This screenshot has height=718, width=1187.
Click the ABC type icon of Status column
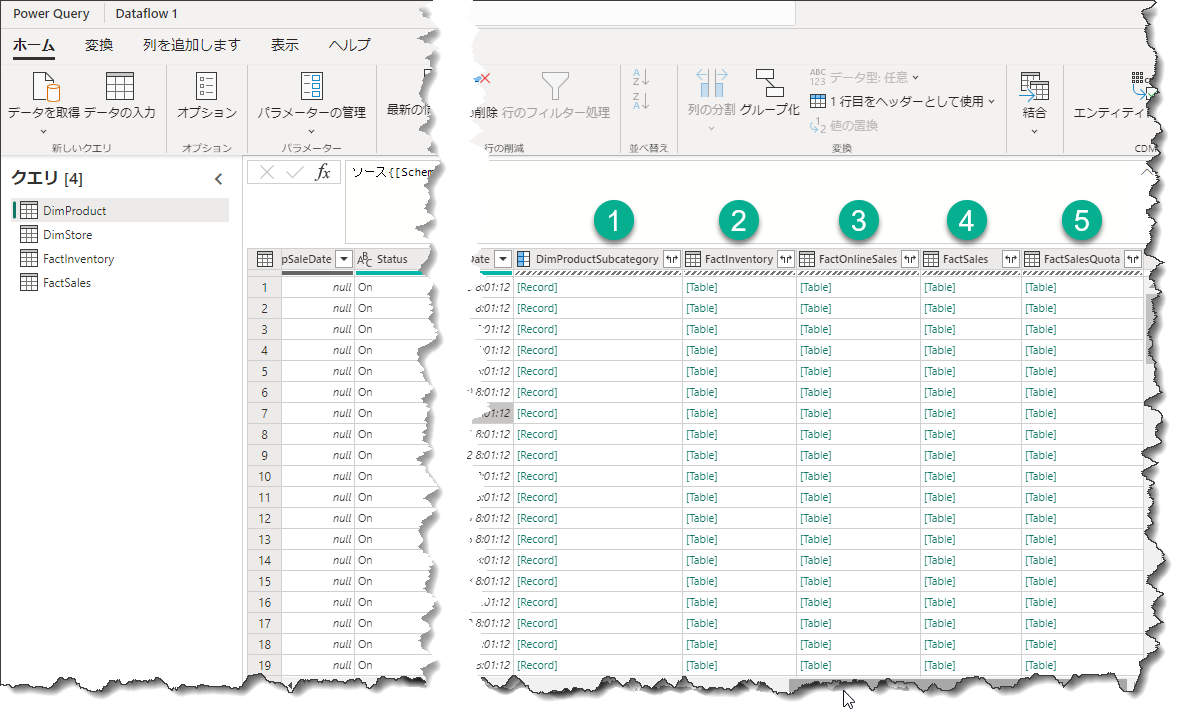coord(364,259)
